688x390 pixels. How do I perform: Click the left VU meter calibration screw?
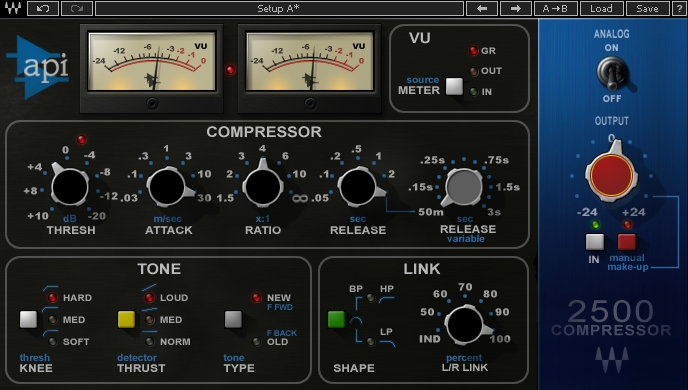click(152, 104)
